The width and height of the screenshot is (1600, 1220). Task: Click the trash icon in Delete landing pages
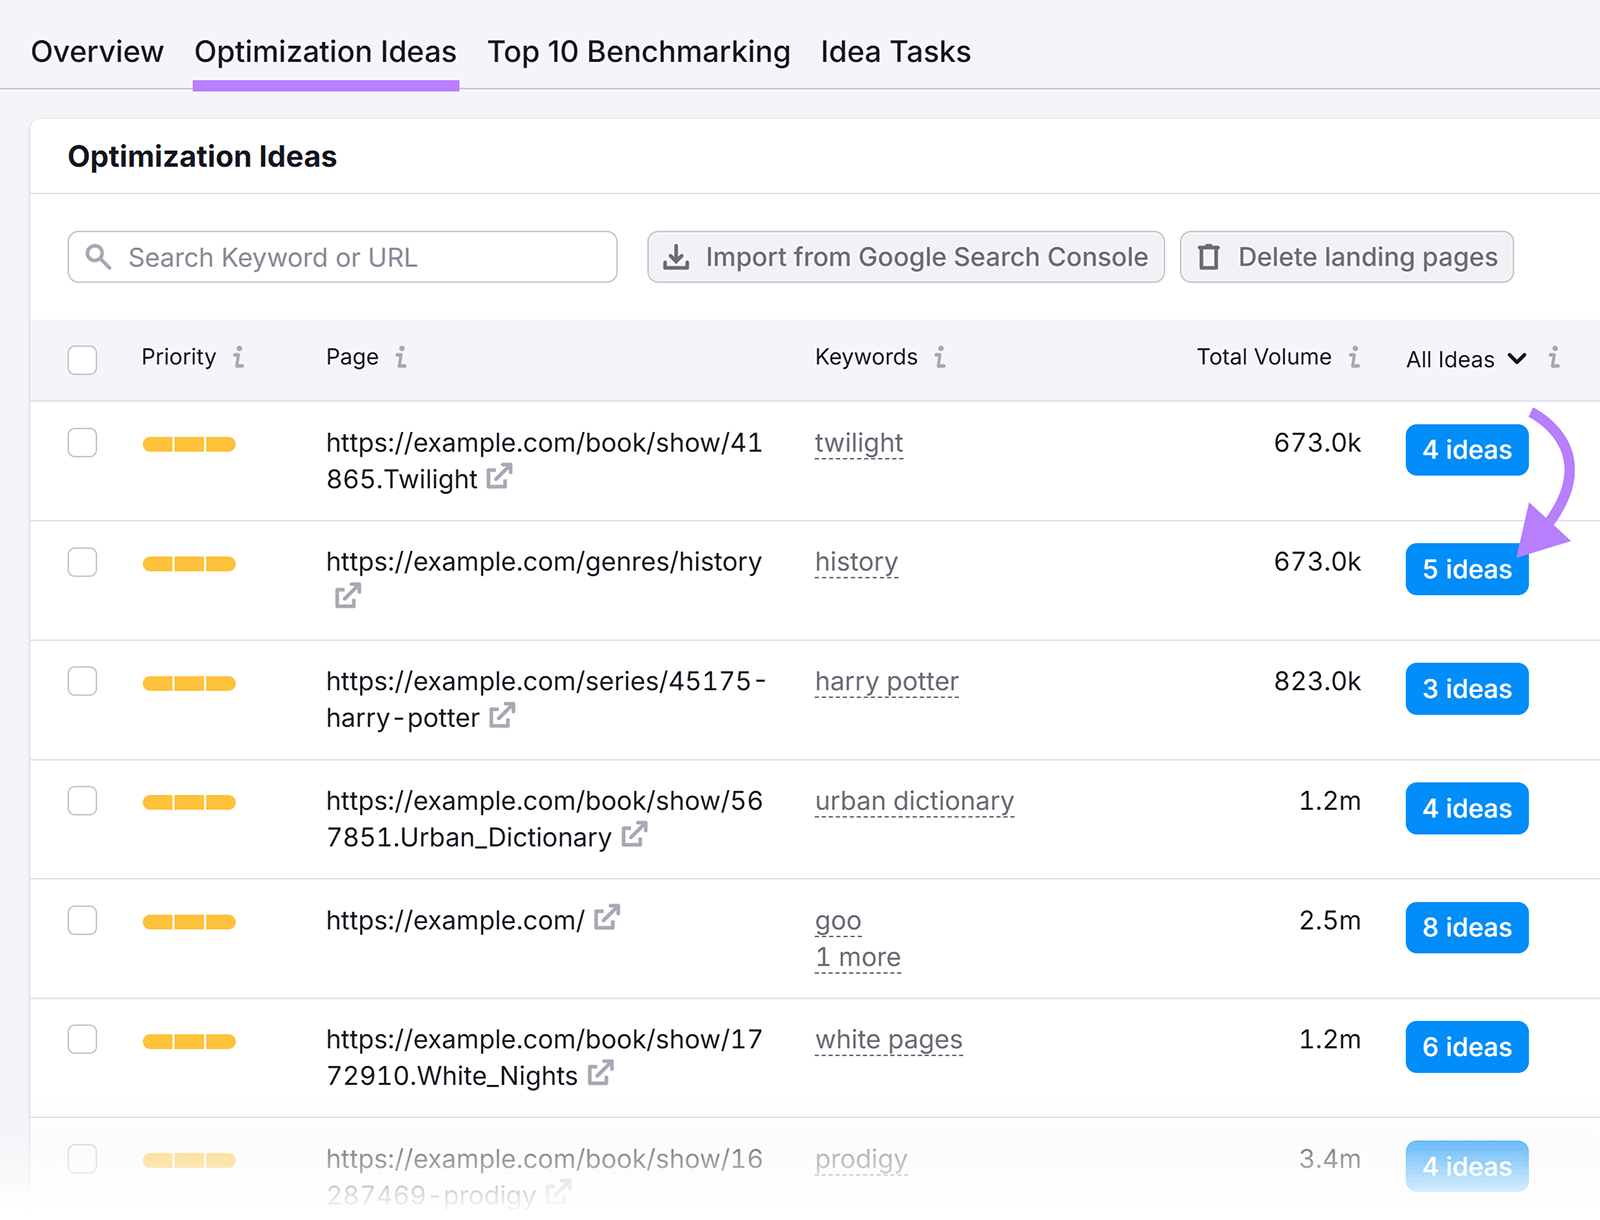[1210, 257]
